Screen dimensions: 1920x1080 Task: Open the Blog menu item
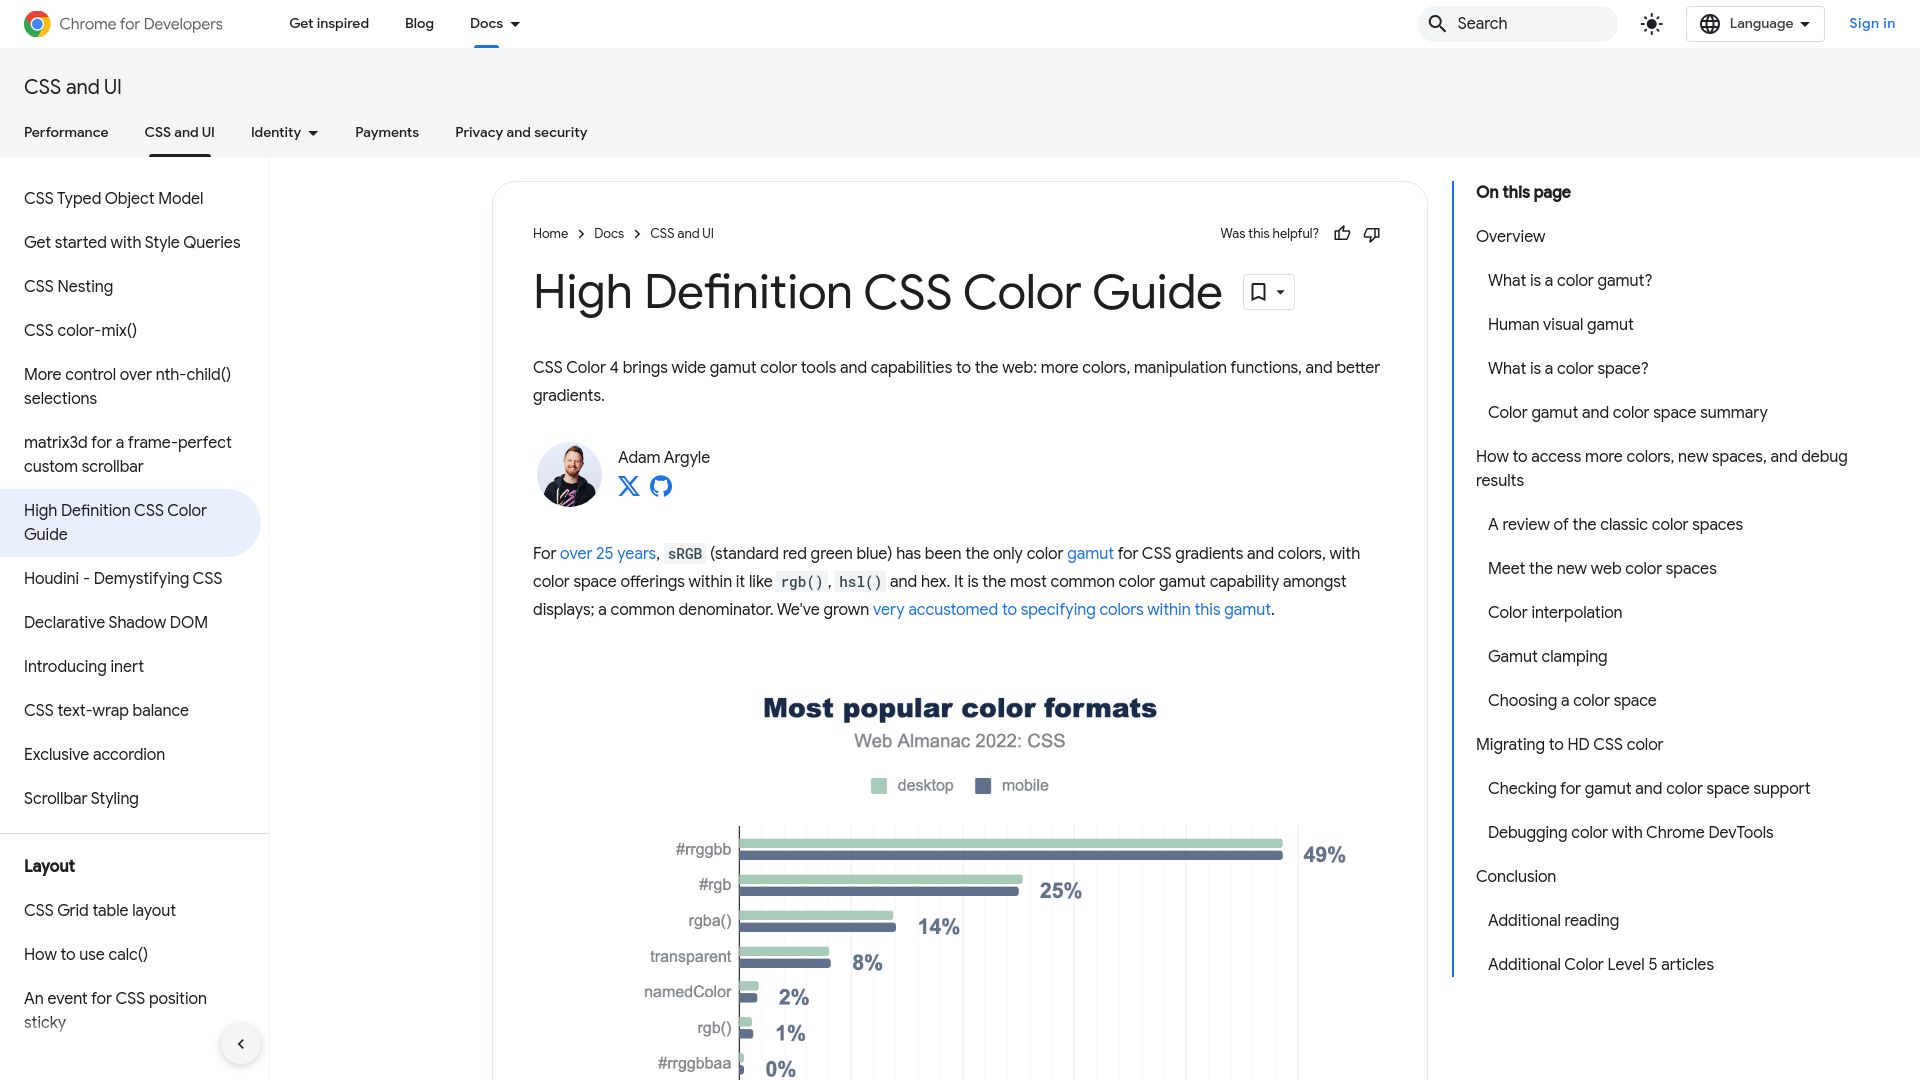point(419,24)
